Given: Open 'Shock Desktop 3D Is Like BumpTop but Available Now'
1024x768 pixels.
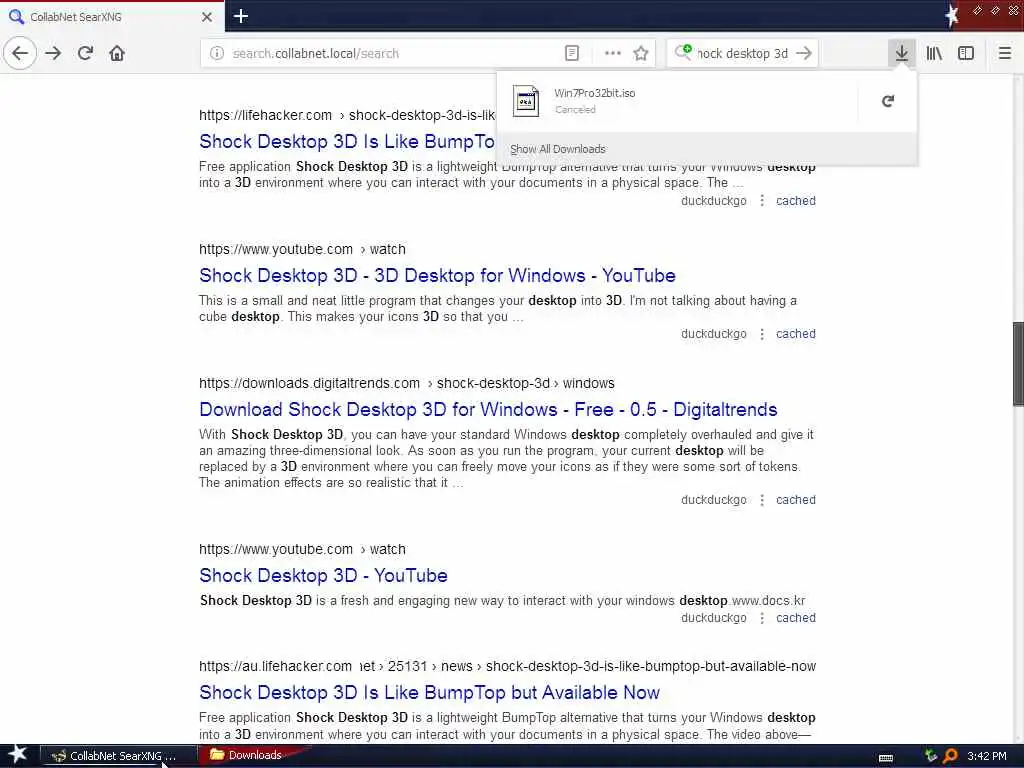Looking at the screenshot, I should [430, 692].
